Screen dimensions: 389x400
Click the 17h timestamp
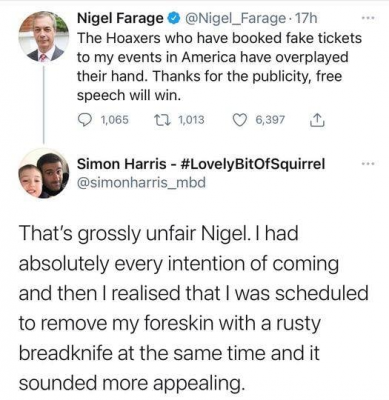[306, 18]
